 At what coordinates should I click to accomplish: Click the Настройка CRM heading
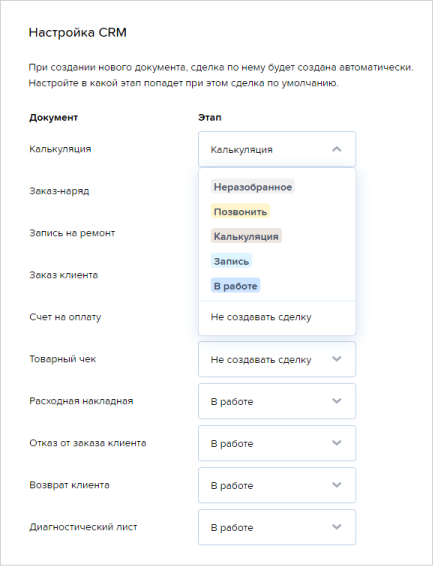[78, 32]
